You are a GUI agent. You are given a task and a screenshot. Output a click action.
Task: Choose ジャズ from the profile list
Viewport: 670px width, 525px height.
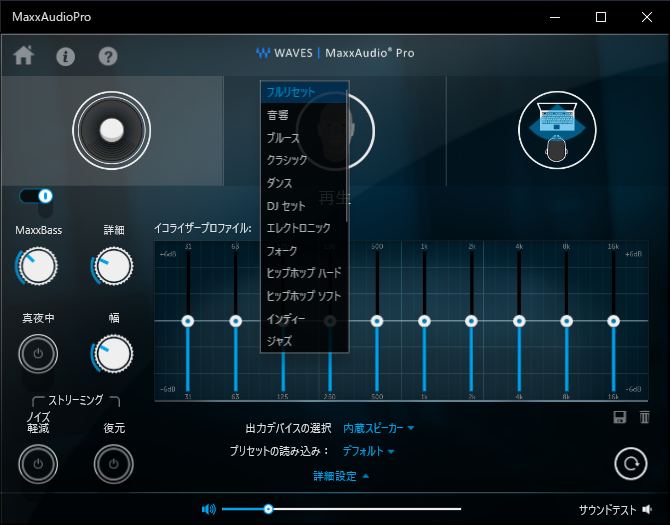coord(303,341)
